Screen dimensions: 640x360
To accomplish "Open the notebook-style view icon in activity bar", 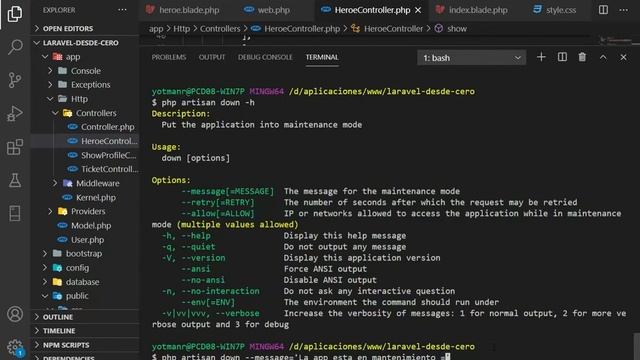I will 15,213.
